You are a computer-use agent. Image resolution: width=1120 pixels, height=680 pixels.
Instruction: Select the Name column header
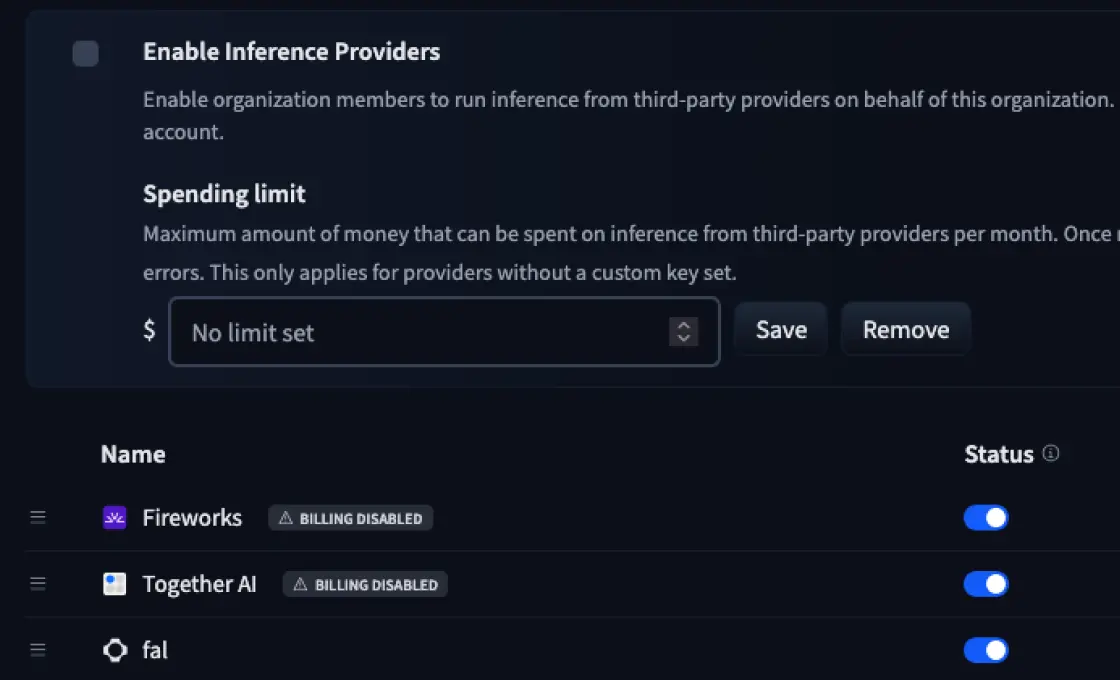point(133,453)
